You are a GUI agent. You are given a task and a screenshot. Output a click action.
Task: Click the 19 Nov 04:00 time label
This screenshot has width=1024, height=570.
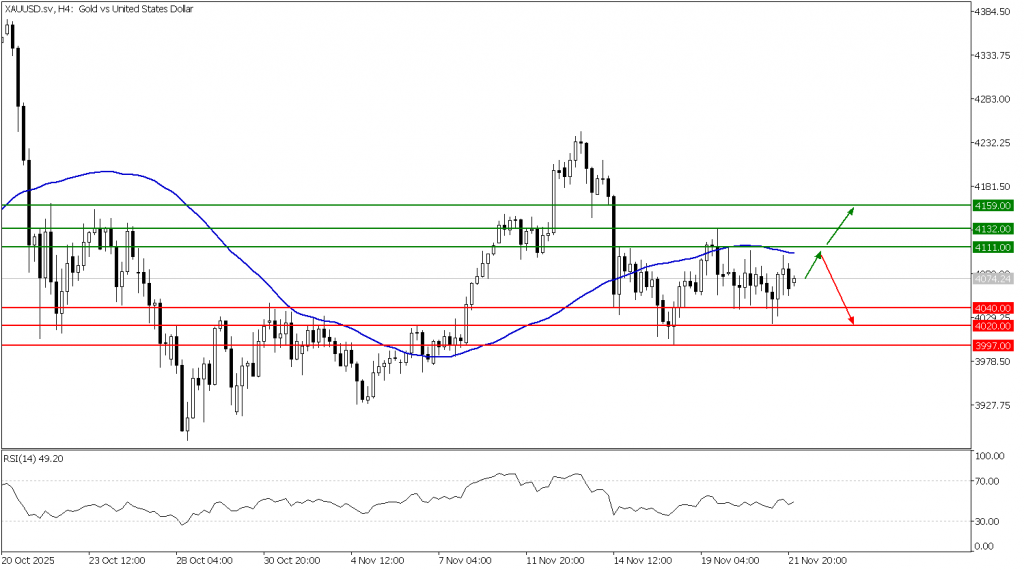click(730, 561)
